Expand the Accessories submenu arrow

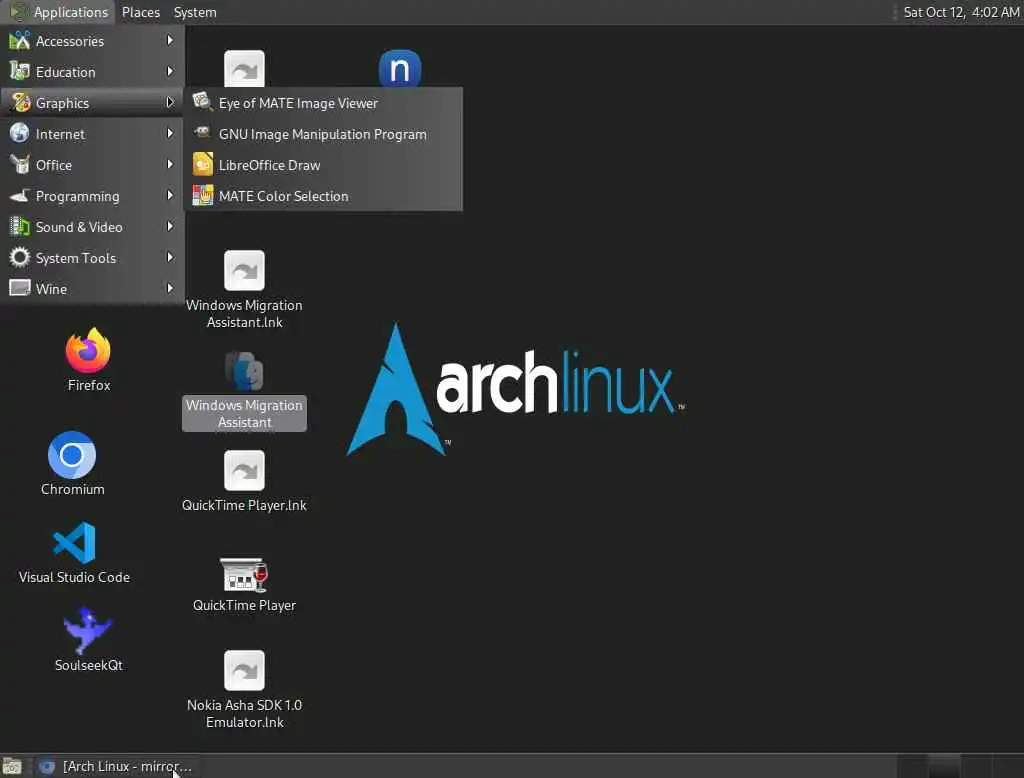170,41
